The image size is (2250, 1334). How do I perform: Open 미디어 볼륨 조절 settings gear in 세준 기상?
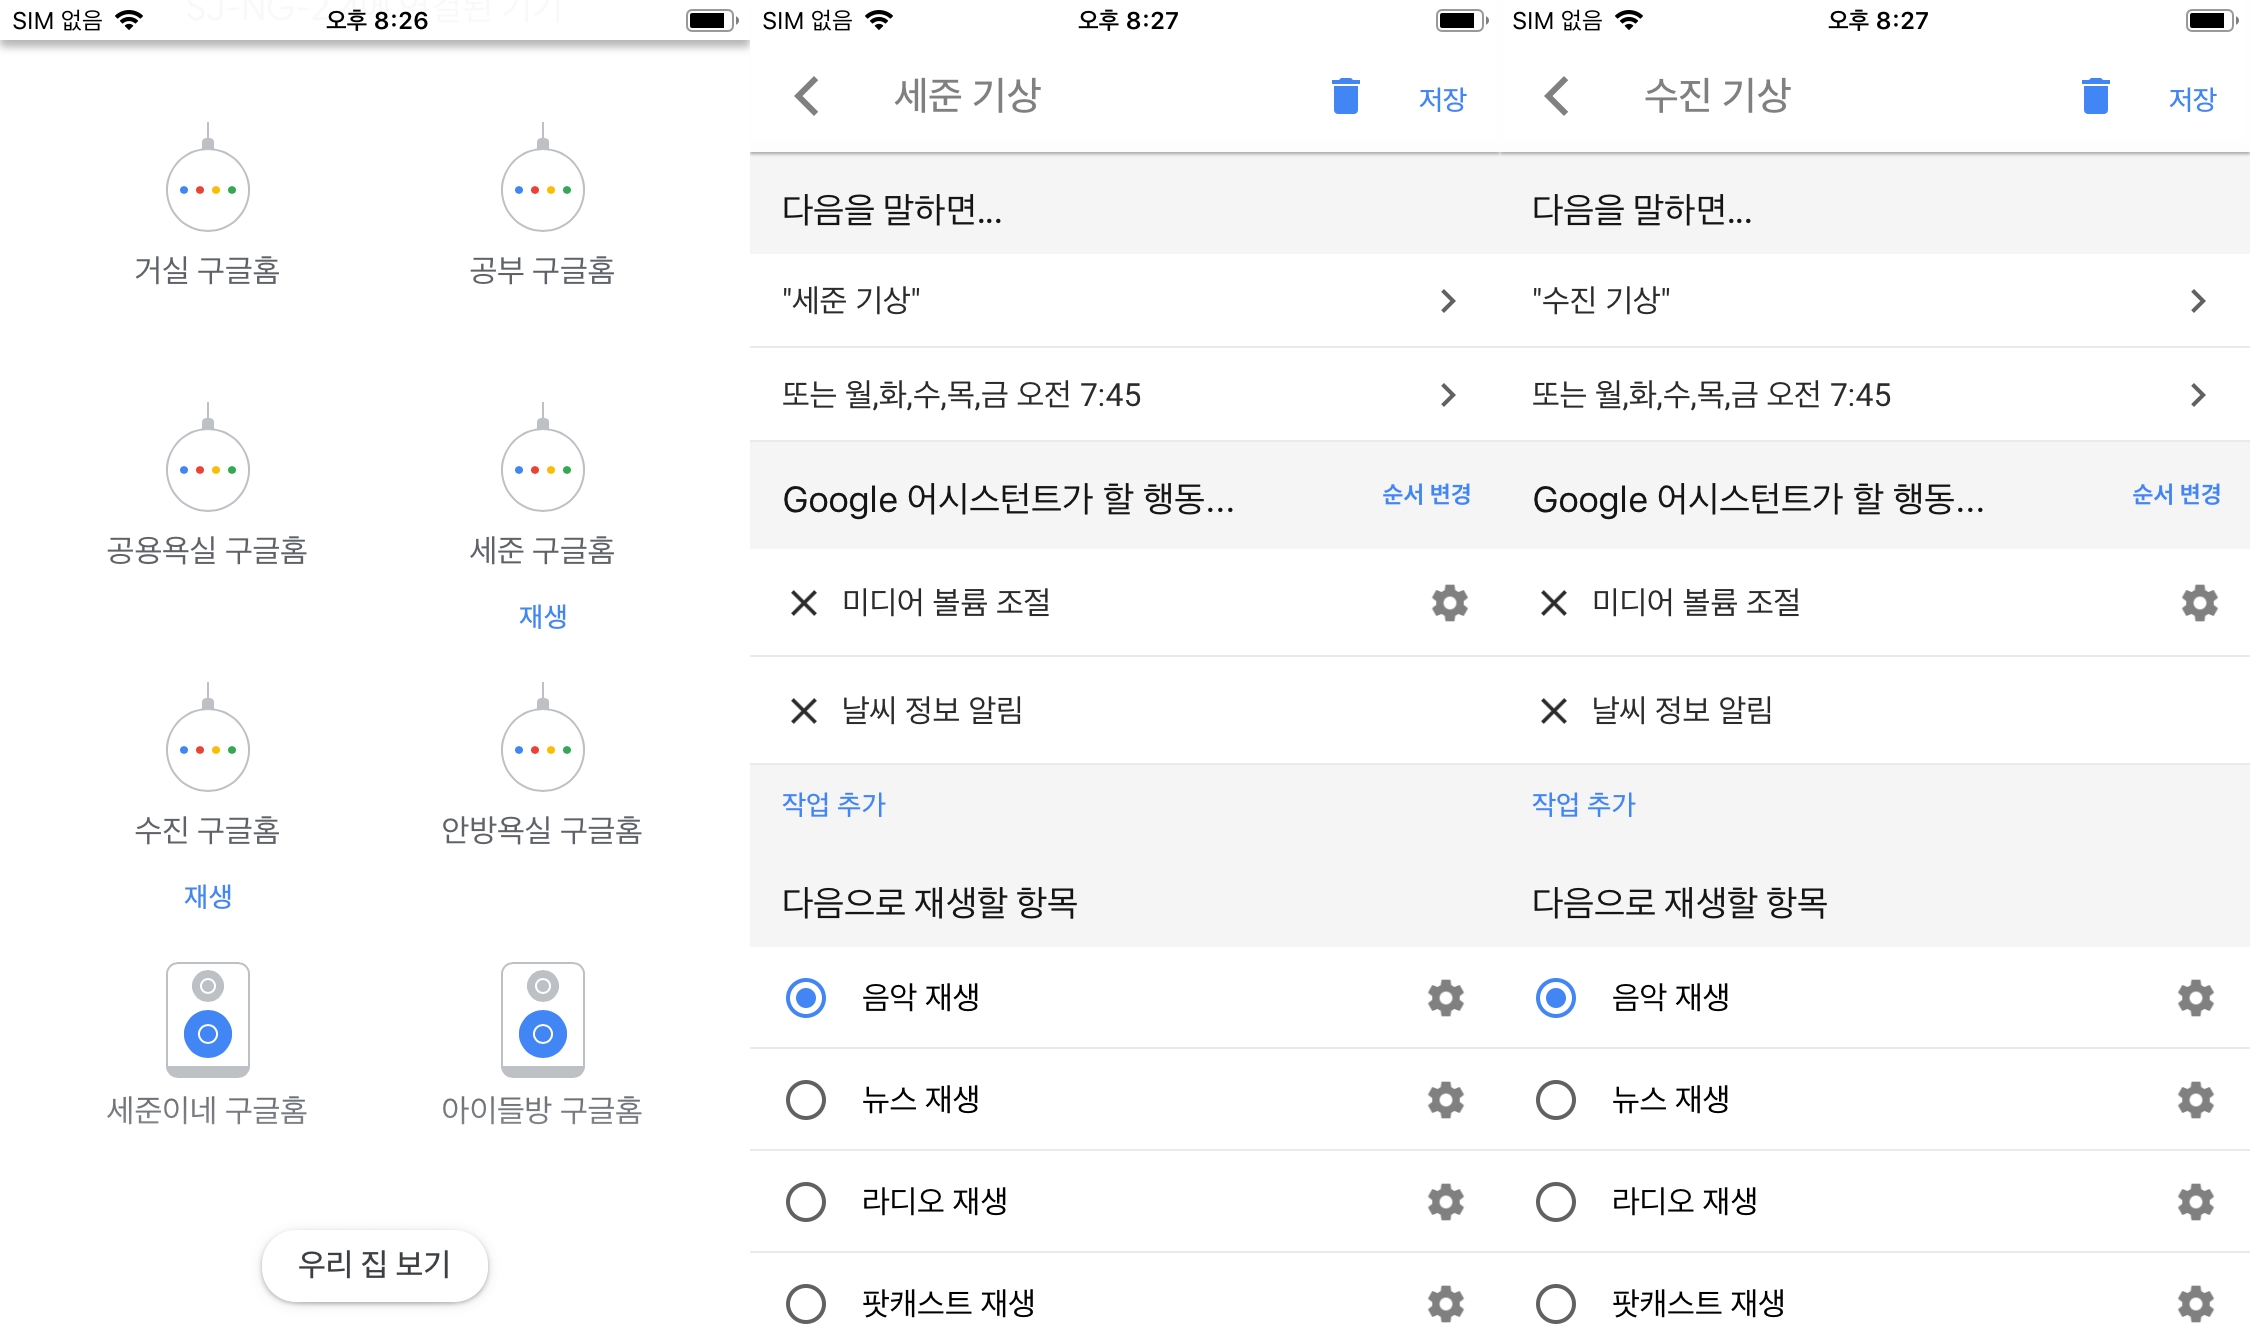[x=1449, y=603]
